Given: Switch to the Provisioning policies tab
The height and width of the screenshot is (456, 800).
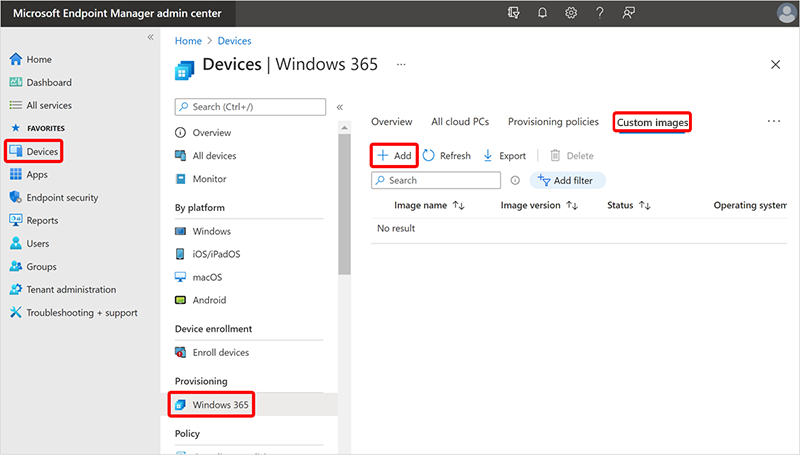Looking at the screenshot, I should 553,122.
